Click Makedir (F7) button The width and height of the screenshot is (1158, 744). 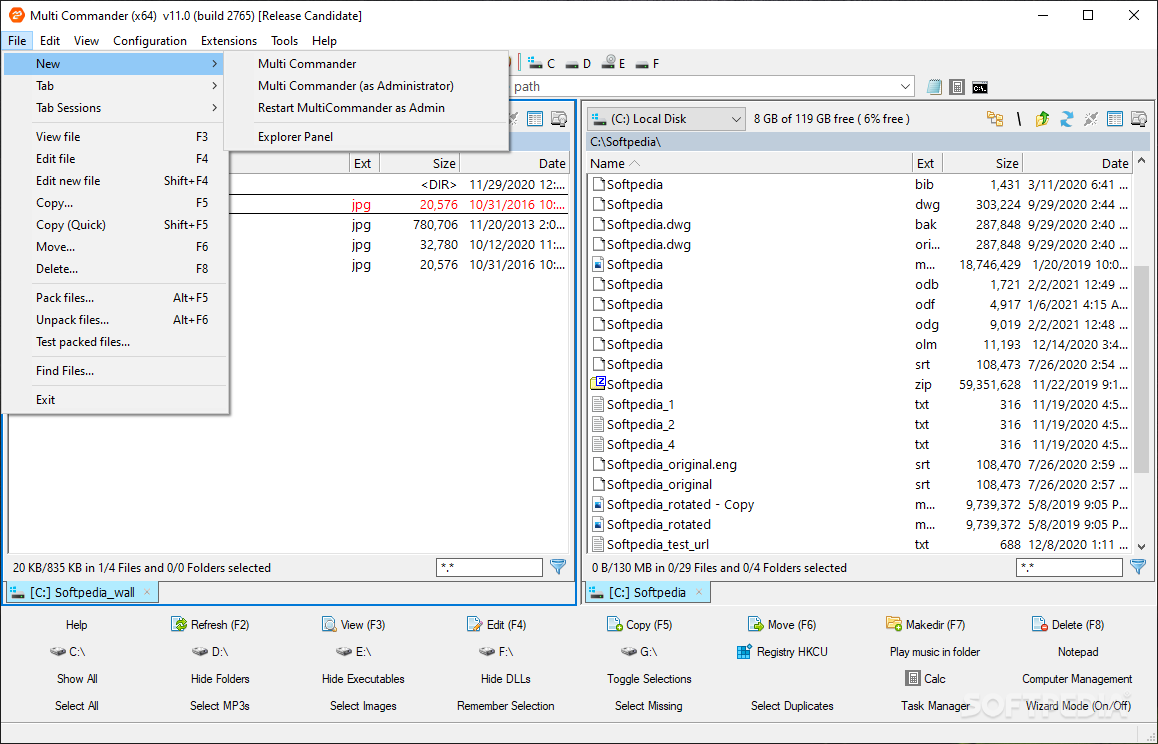click(x=925, y=625)
